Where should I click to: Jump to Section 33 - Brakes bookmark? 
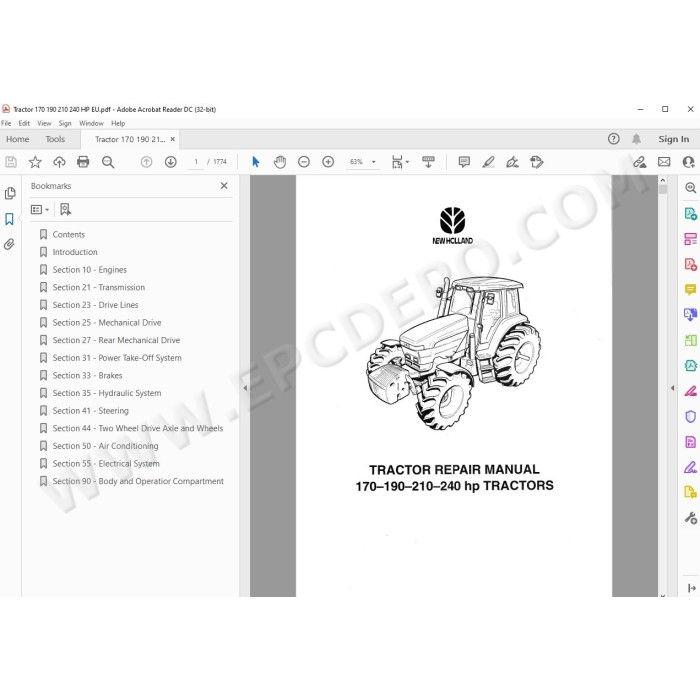coord(87,375)
